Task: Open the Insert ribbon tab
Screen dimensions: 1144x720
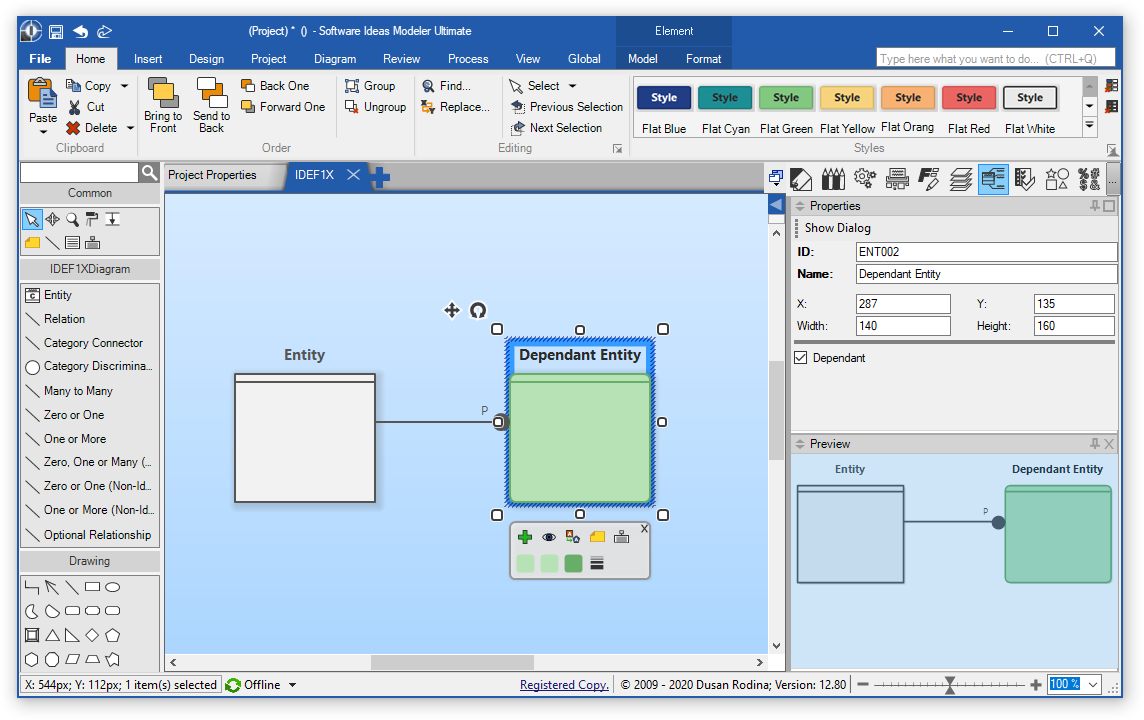Action: (x=148, y=59)
